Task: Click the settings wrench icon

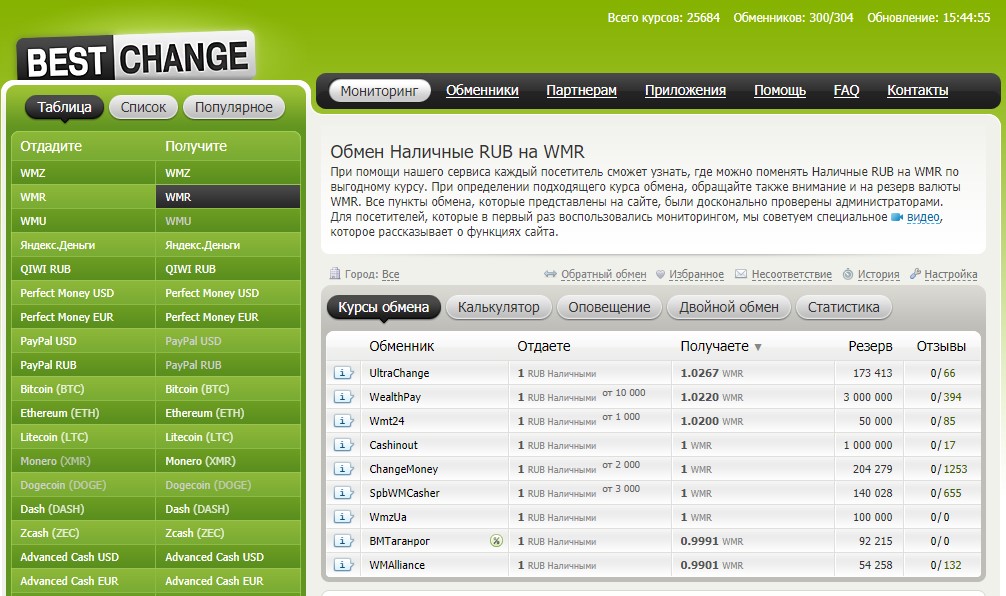Action: pos(916,274)
